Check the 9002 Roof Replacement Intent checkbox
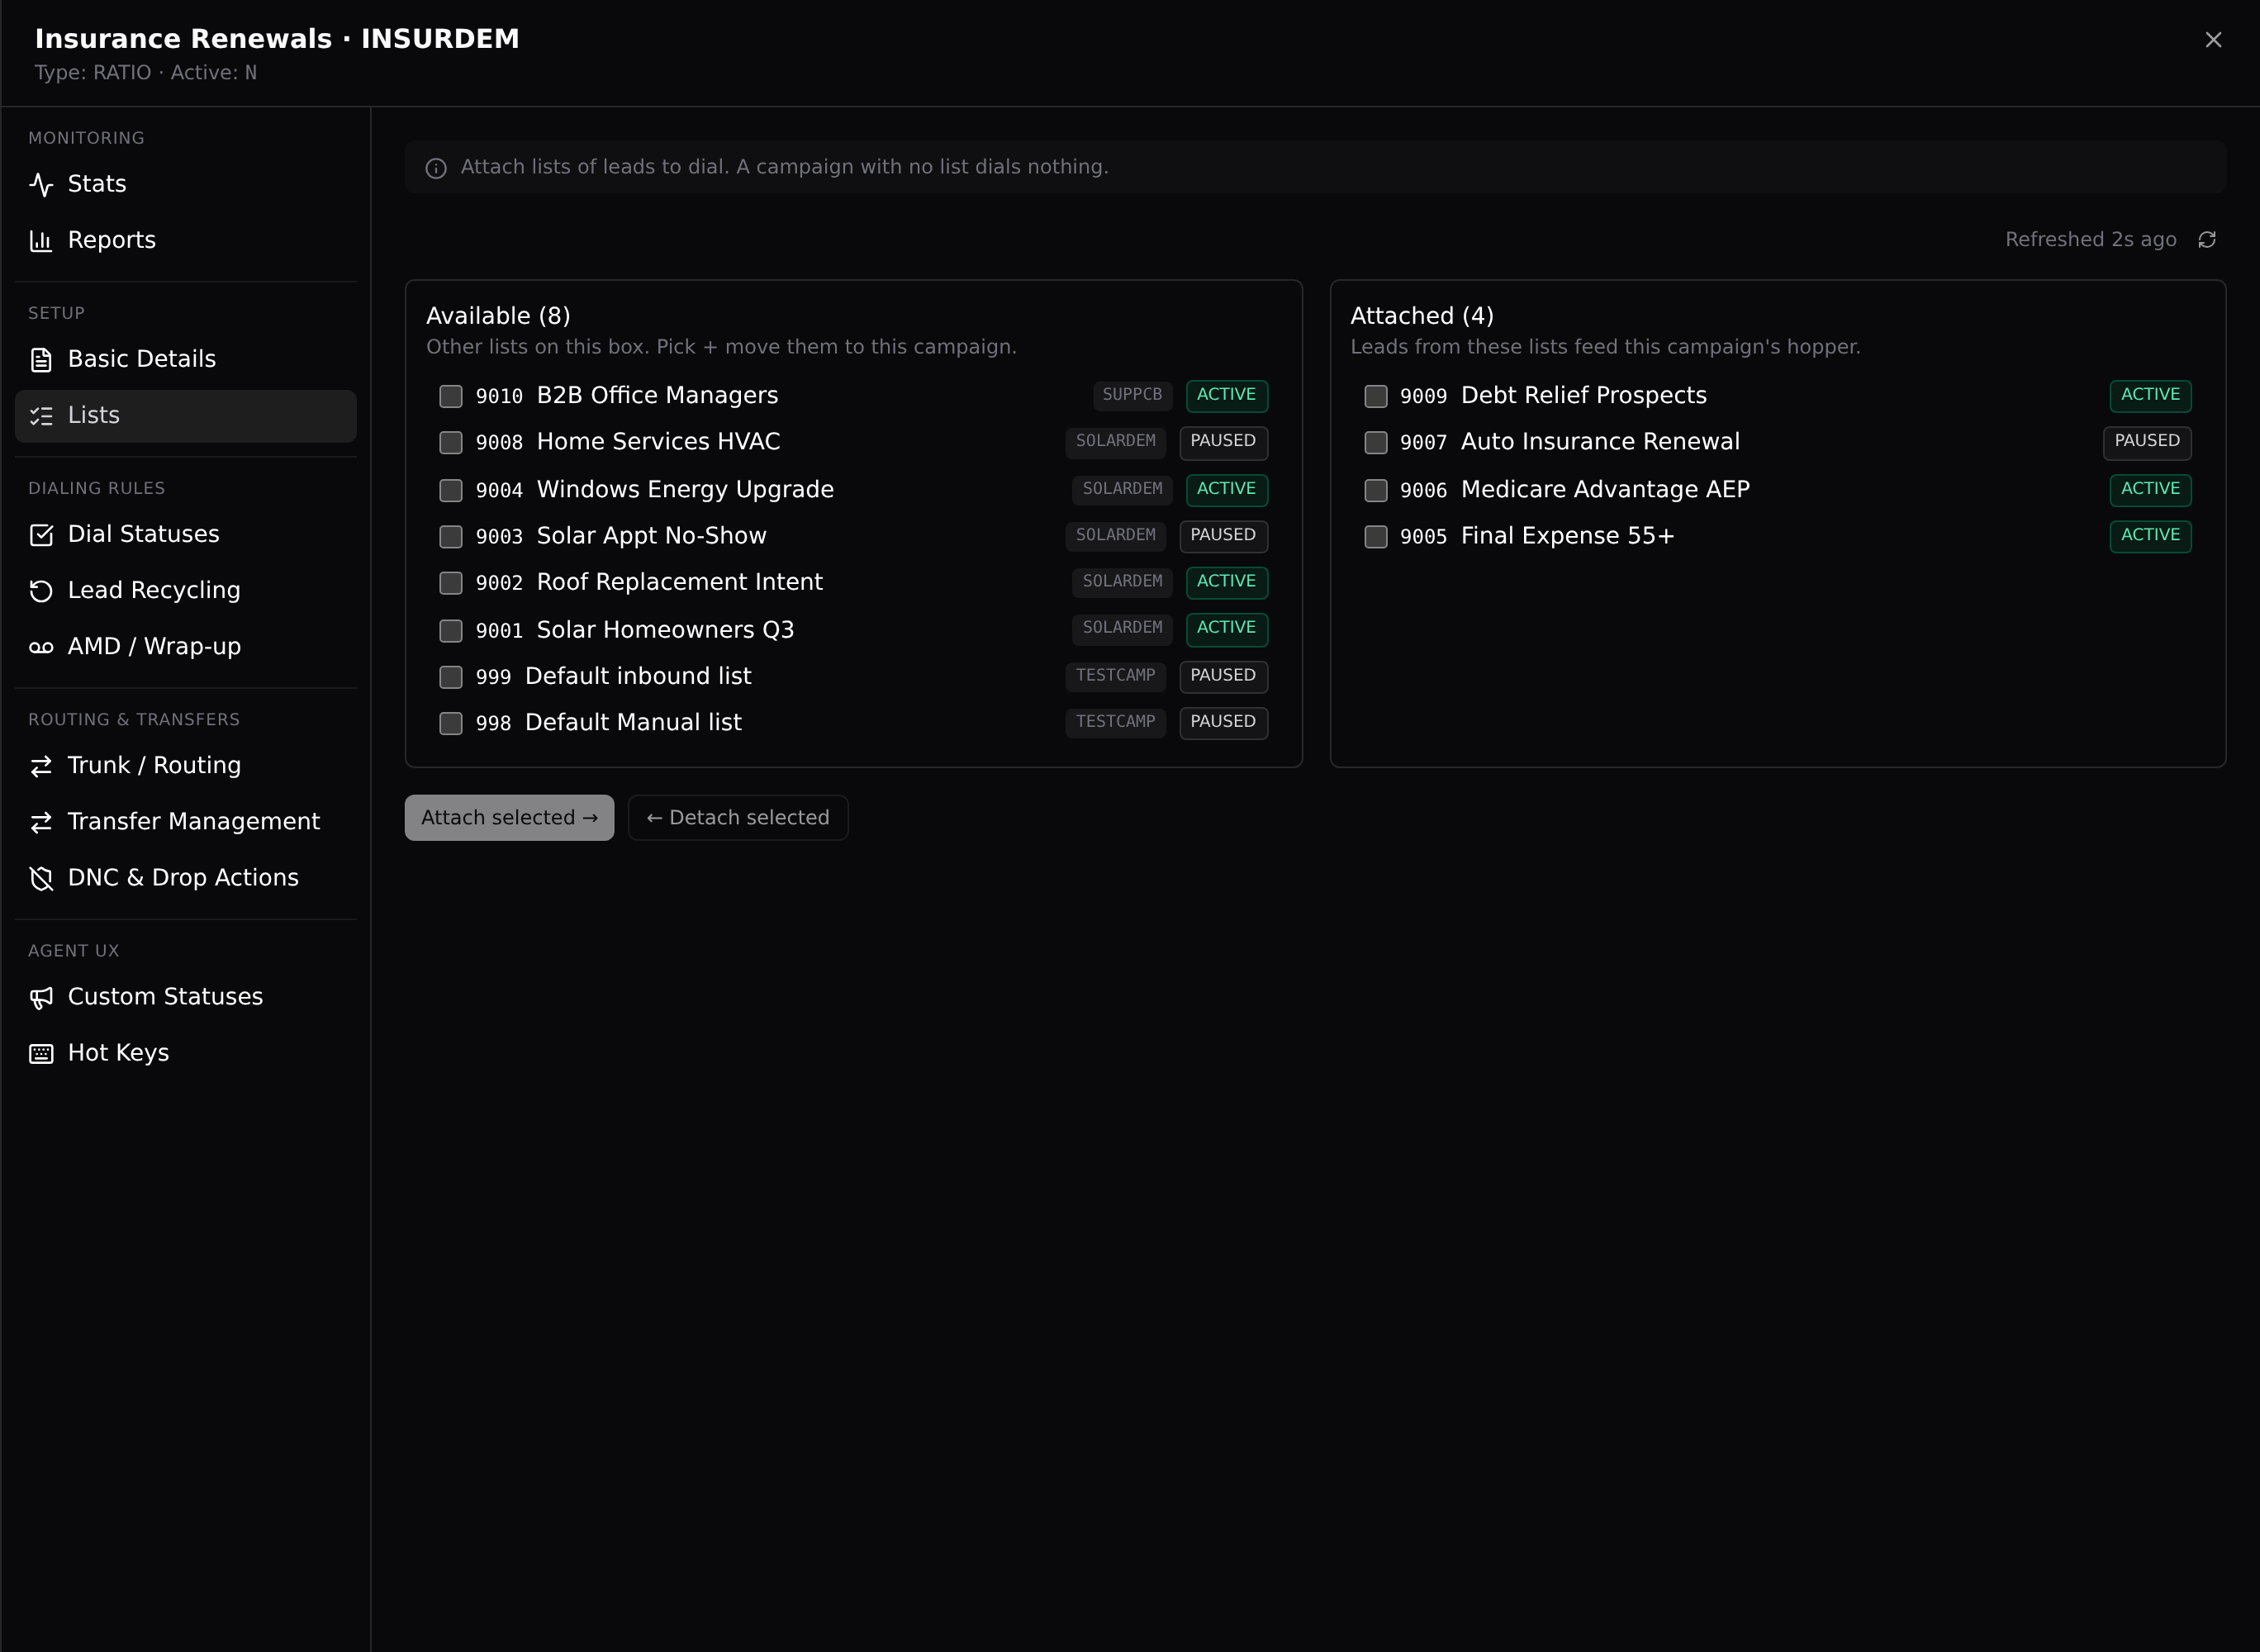This screenshot has height=1652, width=2260. (x=451, y=583)
